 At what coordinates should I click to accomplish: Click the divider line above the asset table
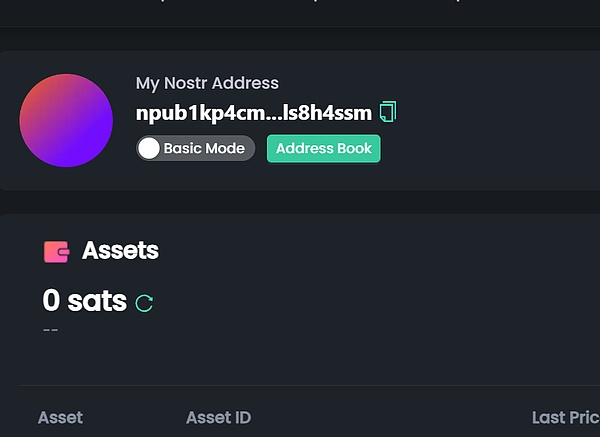pyautogui.click(x=300, y=385)
